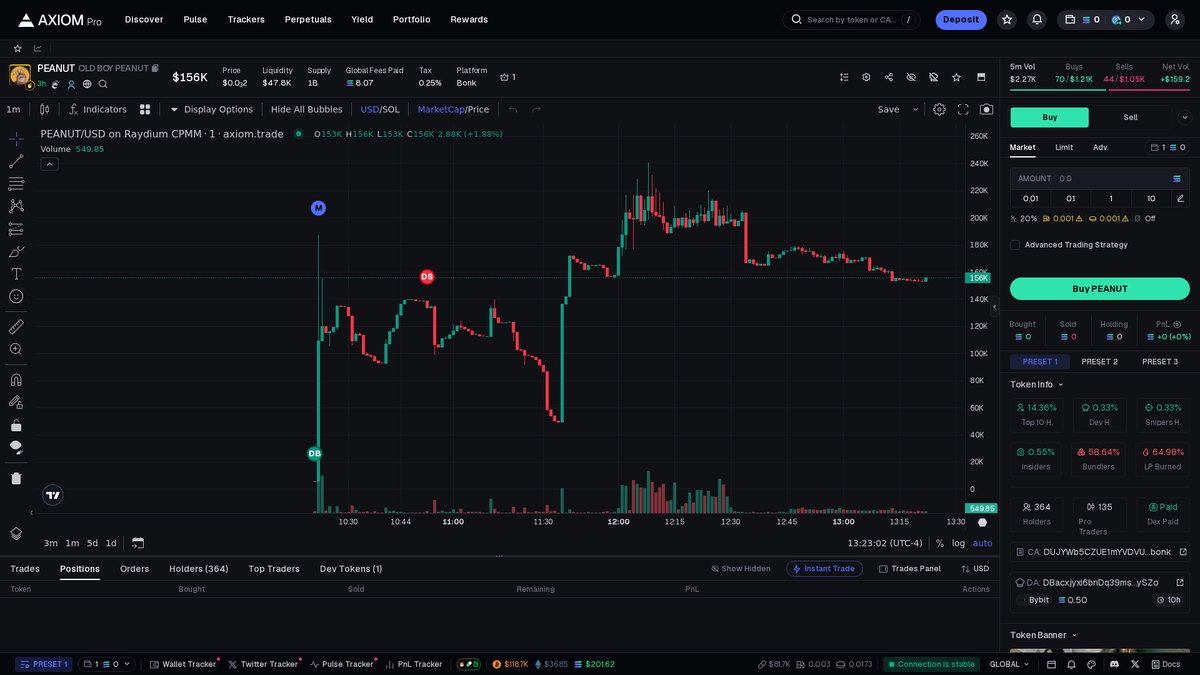This screenshot has width=1200, height=675.
Task: Remove all drawings with trash icon
Action: [16, 478]
